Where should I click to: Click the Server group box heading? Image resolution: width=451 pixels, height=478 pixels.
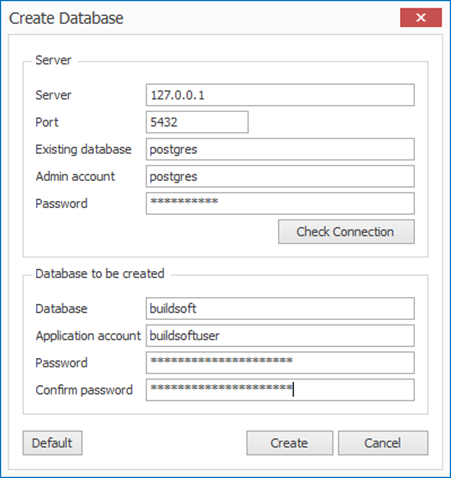click(x=53, y=60)
